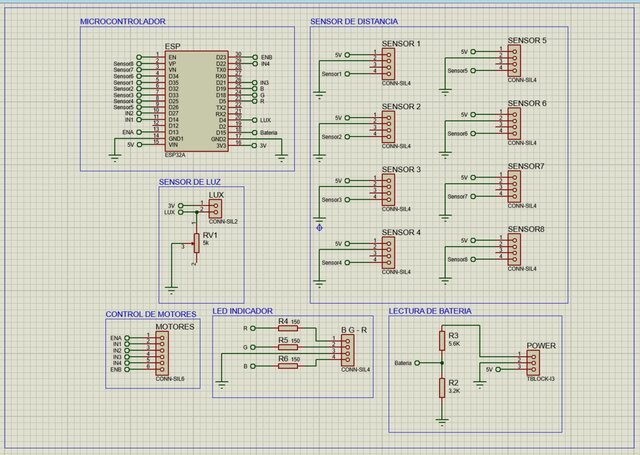
Task: Click the LECTURA DE BATERIA section title
Action: point(430,311)
